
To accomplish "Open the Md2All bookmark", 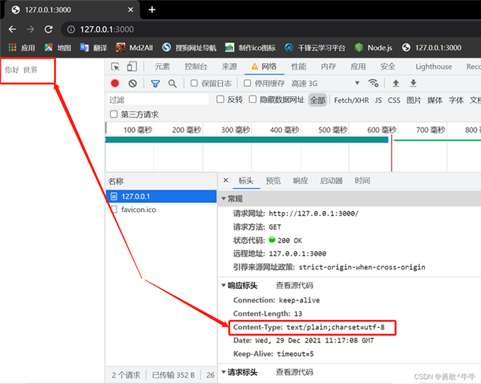I will (134, 48).
